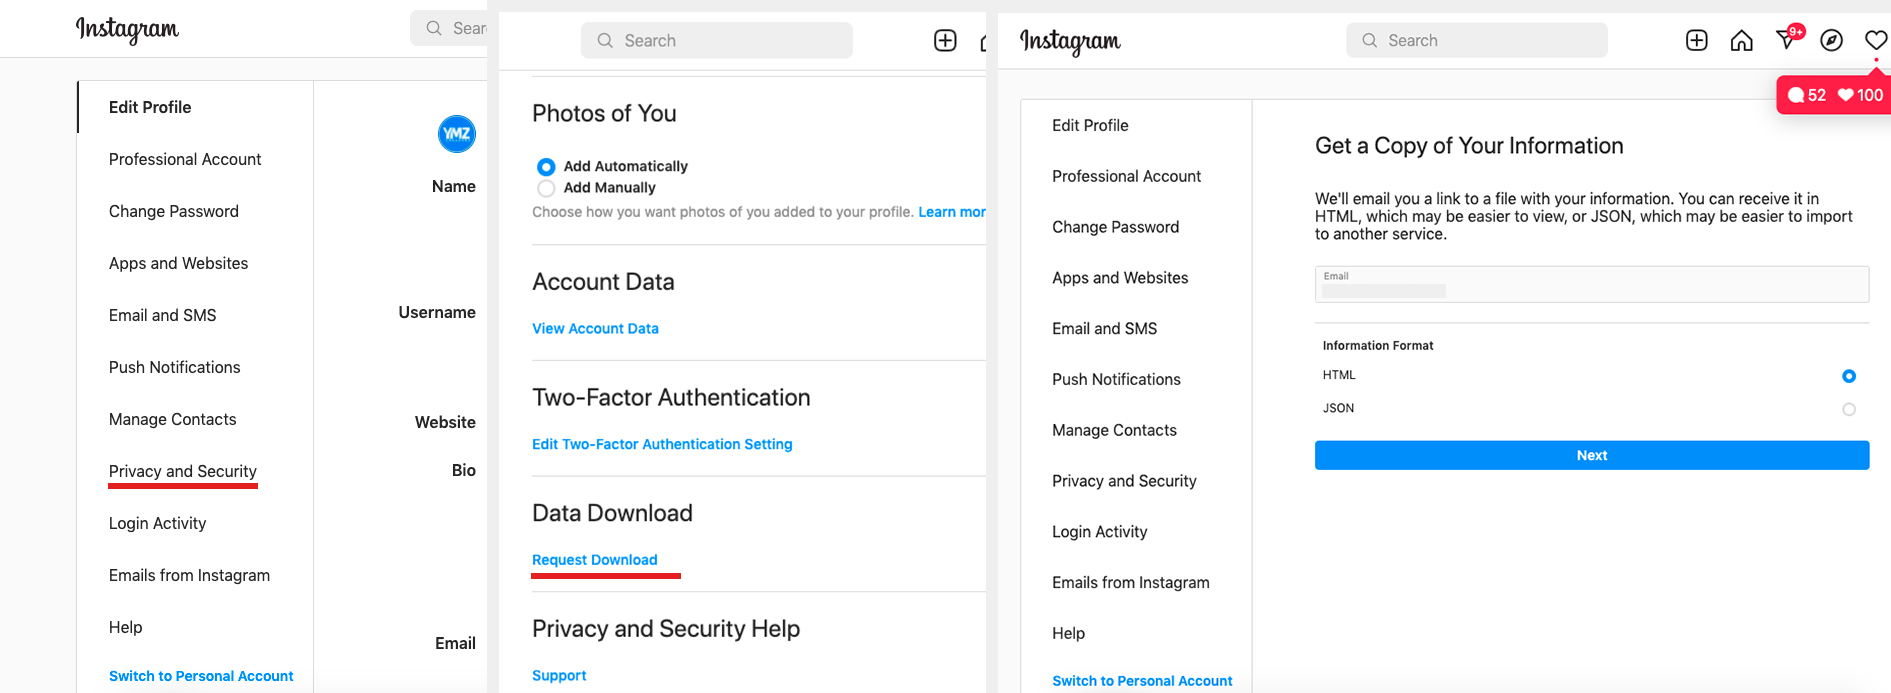Open Edit Profile in the right sidebar
The width and height of the screenshot is (1891, 693).
[x=1090, y=125]
